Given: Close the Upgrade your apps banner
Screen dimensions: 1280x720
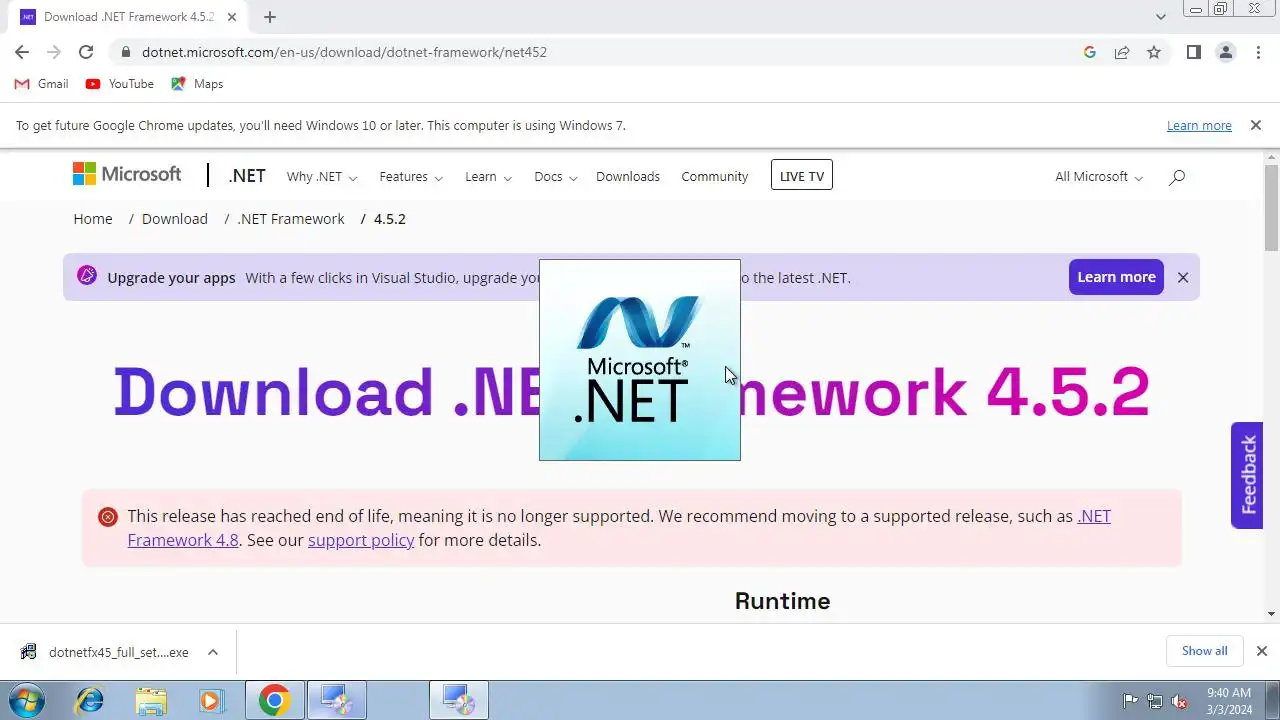Looking at the screenshot, I should point(1183,277).
